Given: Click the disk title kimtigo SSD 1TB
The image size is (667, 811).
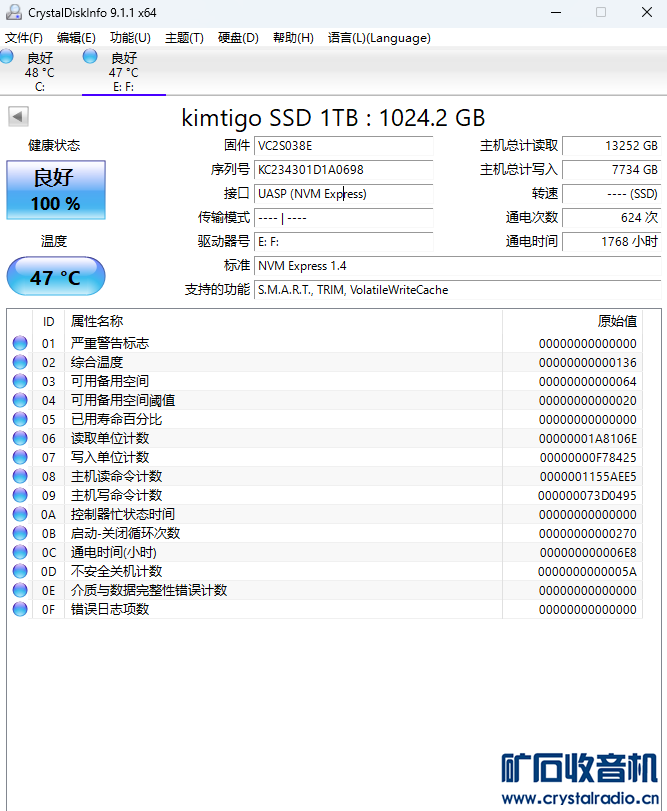Looking at the screenshot, I should pos(333,118).
